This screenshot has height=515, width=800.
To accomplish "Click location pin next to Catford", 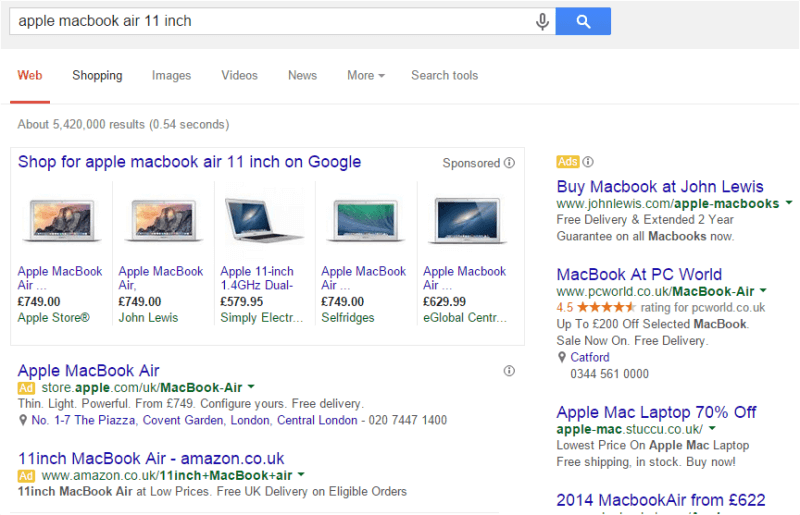I will [x=562, y=357].
